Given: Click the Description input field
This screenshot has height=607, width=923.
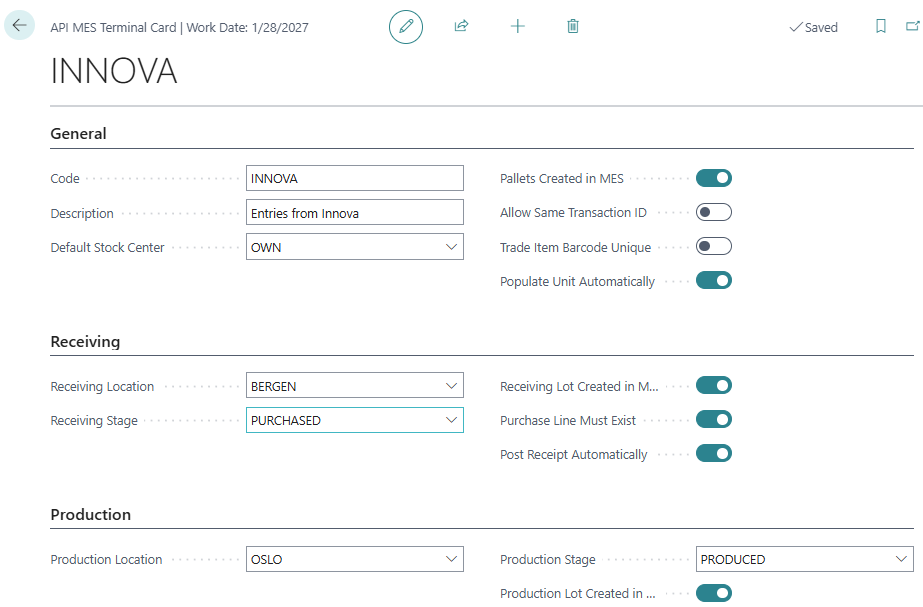Looking at the screenshot, I should tap(355, 213).
